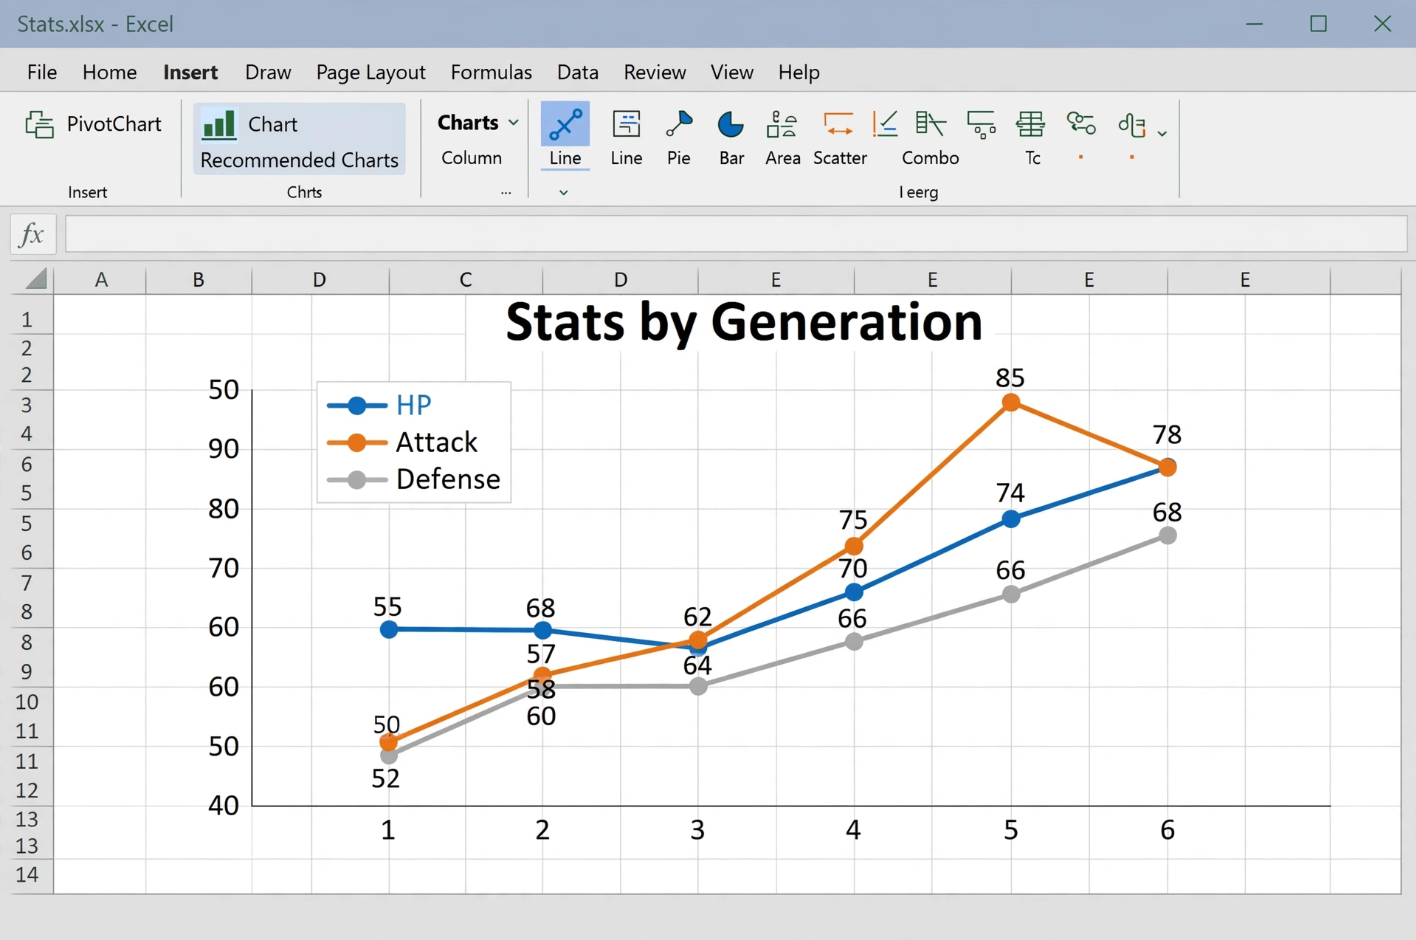Select the data label '57'

(x=541, y=655)
